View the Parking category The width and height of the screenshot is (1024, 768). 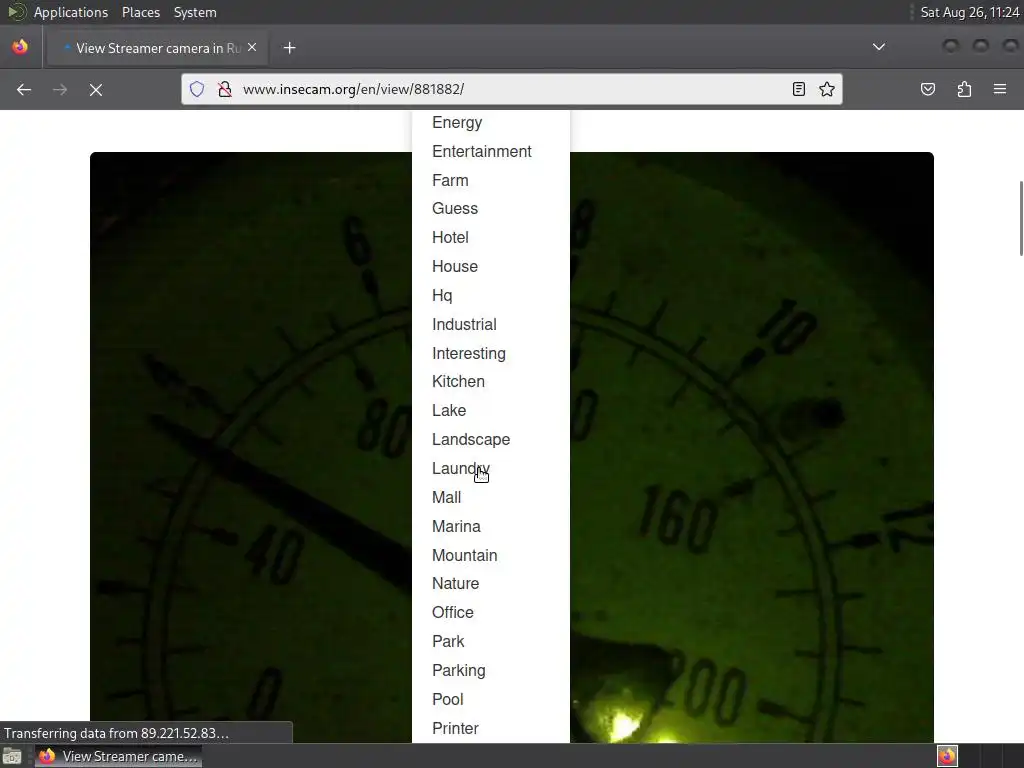point(458,671)
